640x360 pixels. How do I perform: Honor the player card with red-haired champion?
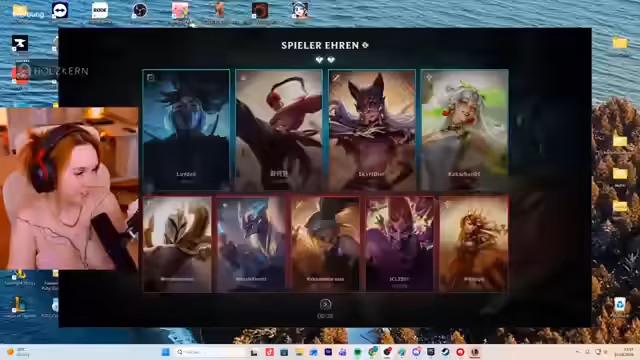(279, 130)
